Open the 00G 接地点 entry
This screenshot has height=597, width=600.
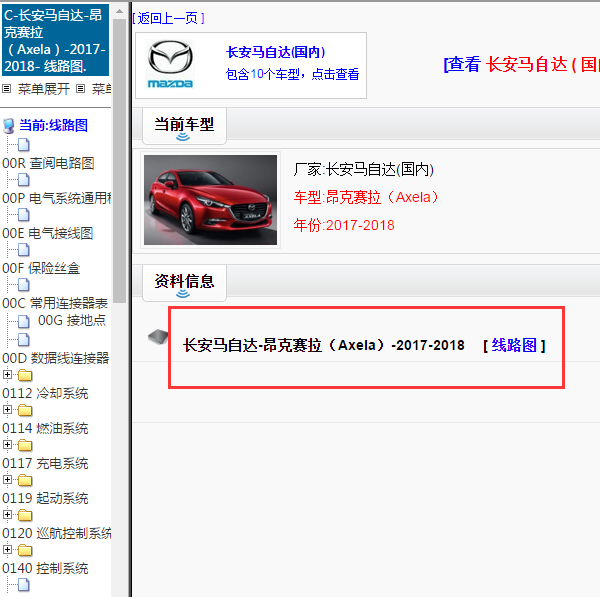72,320
